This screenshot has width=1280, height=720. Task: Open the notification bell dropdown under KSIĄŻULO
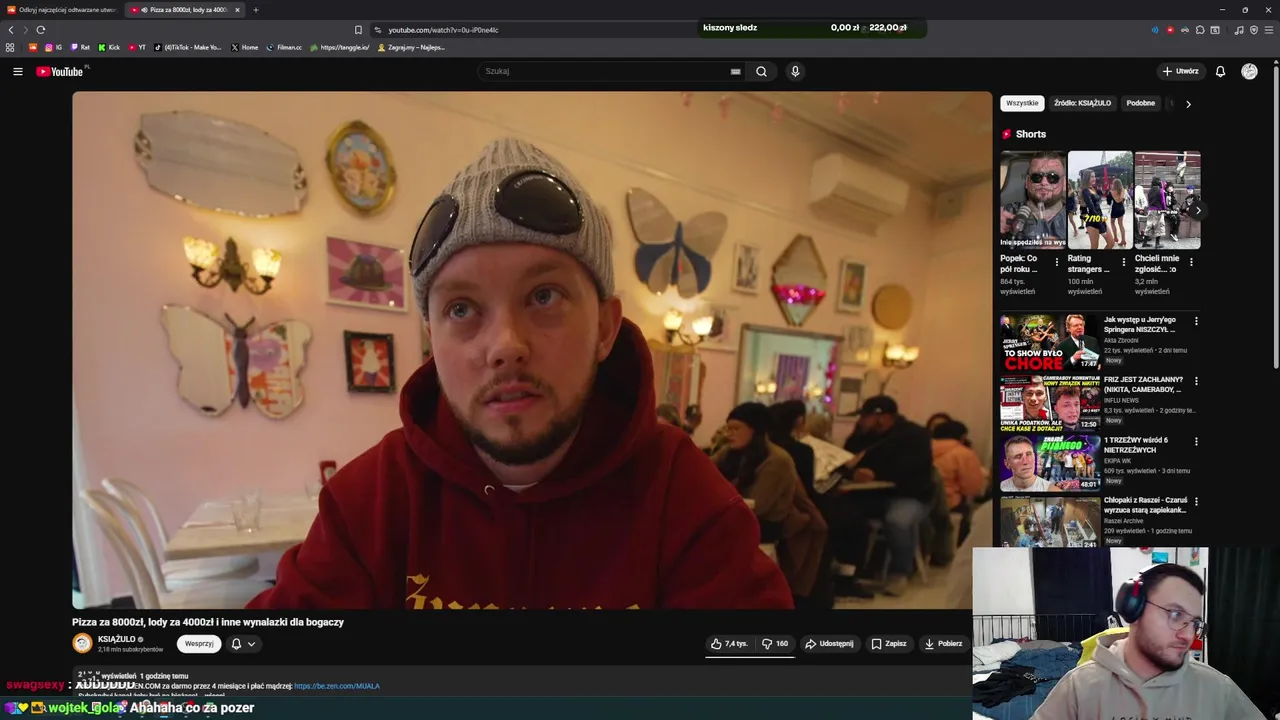[244, 644]
